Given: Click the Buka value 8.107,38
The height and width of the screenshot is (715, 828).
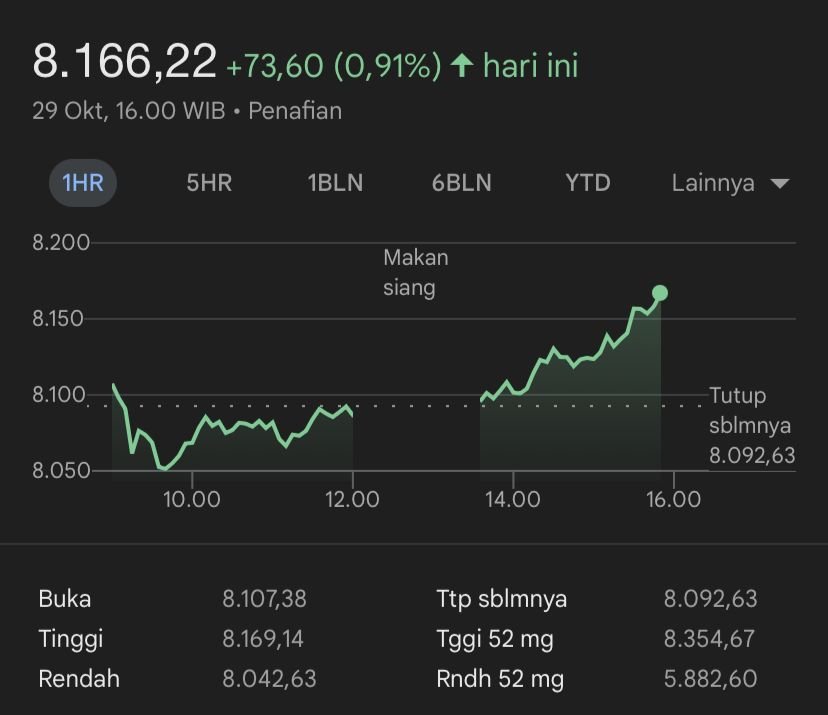Looking at the screenshot, I should 264,599.
